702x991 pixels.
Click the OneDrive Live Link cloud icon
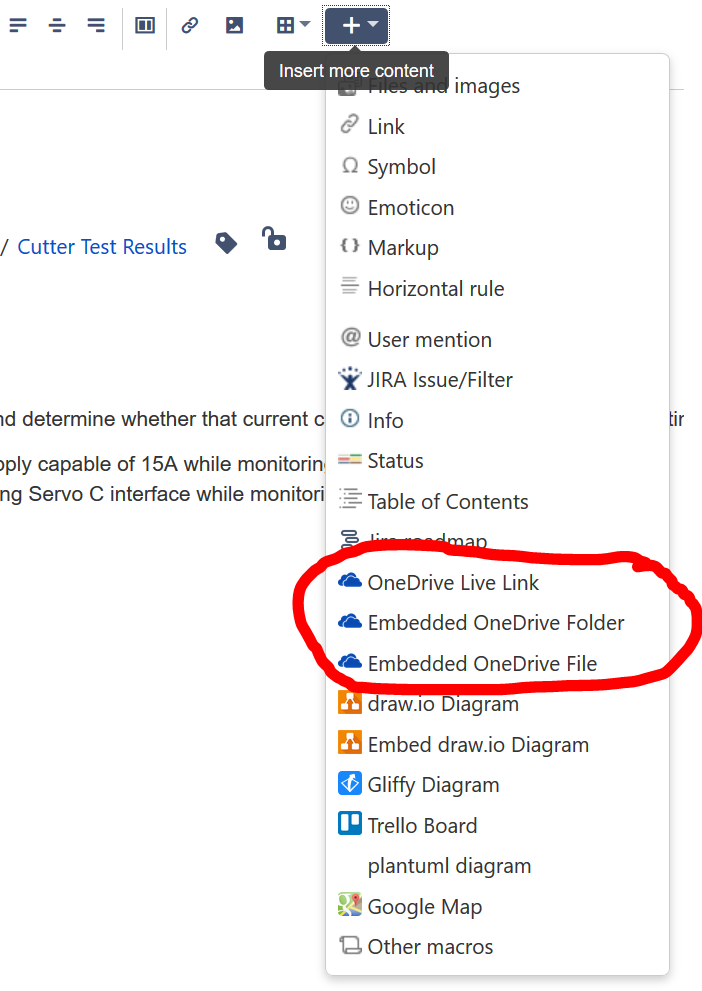[x=349, y=580]
